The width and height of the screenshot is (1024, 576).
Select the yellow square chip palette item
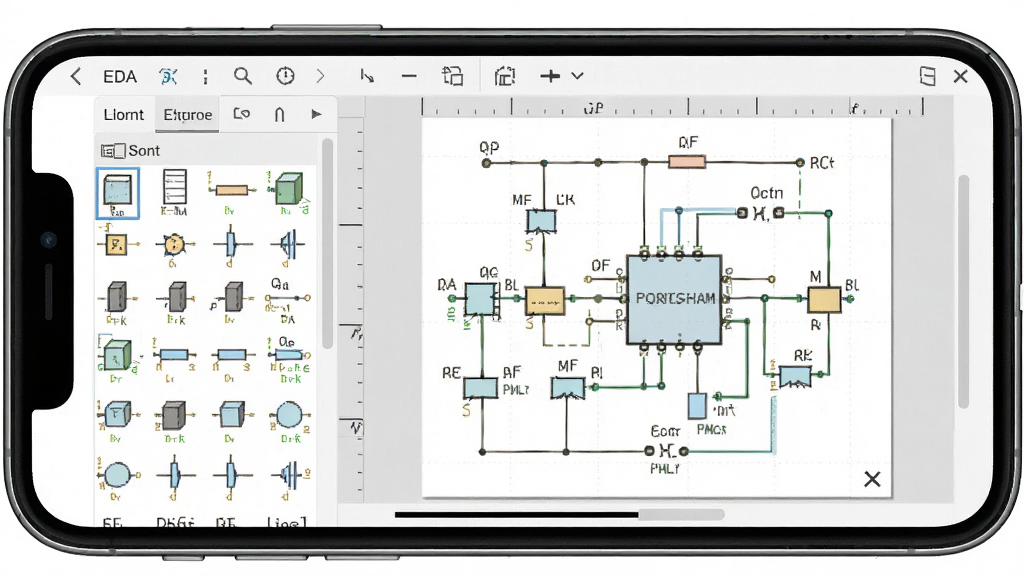tap(118, 245)
